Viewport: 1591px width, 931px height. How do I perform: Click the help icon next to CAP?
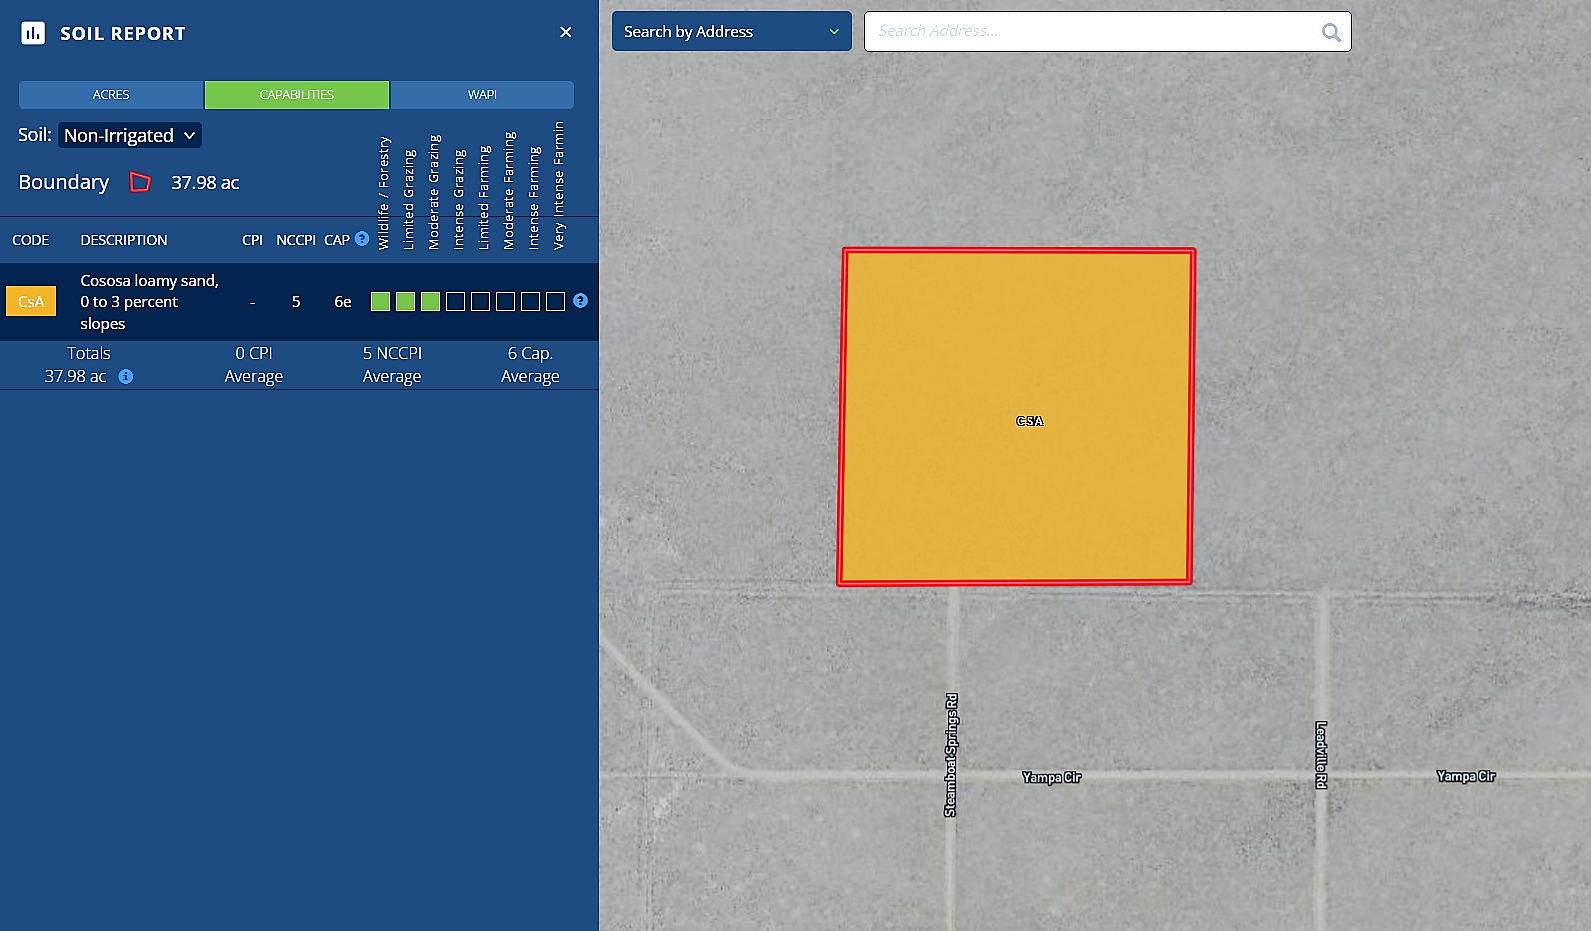(x=362, y=239)
